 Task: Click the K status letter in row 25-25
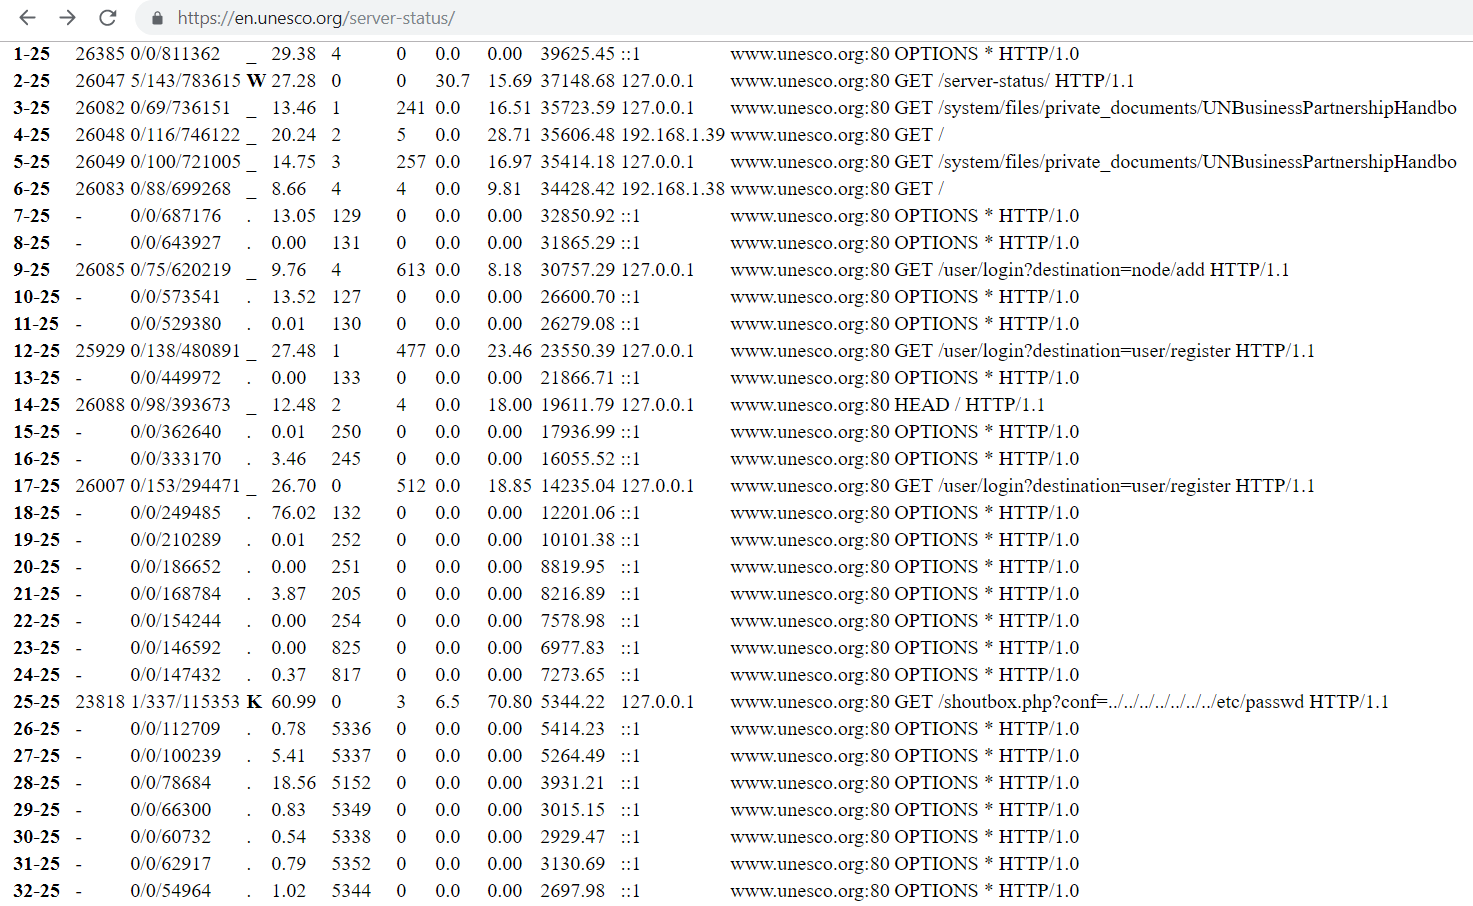pyautogui.click(x=254, y=702)
